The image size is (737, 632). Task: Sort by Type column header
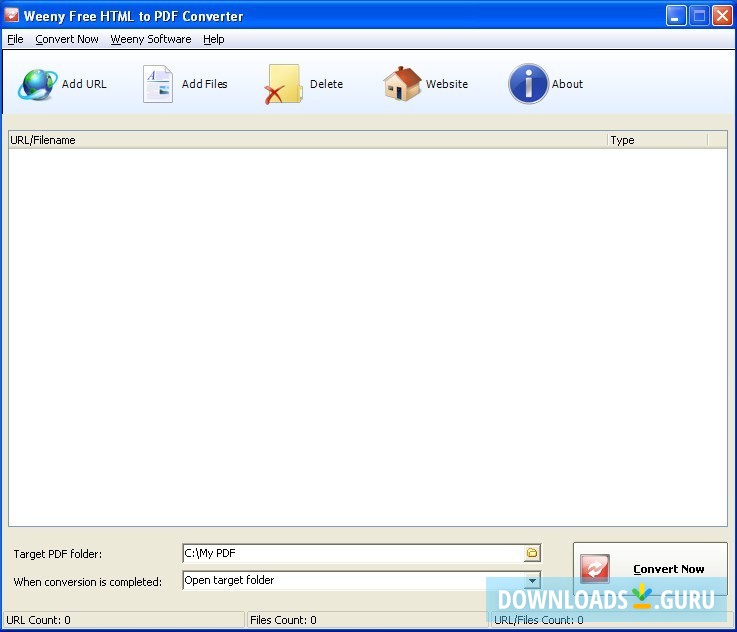[x=658, y=140]
